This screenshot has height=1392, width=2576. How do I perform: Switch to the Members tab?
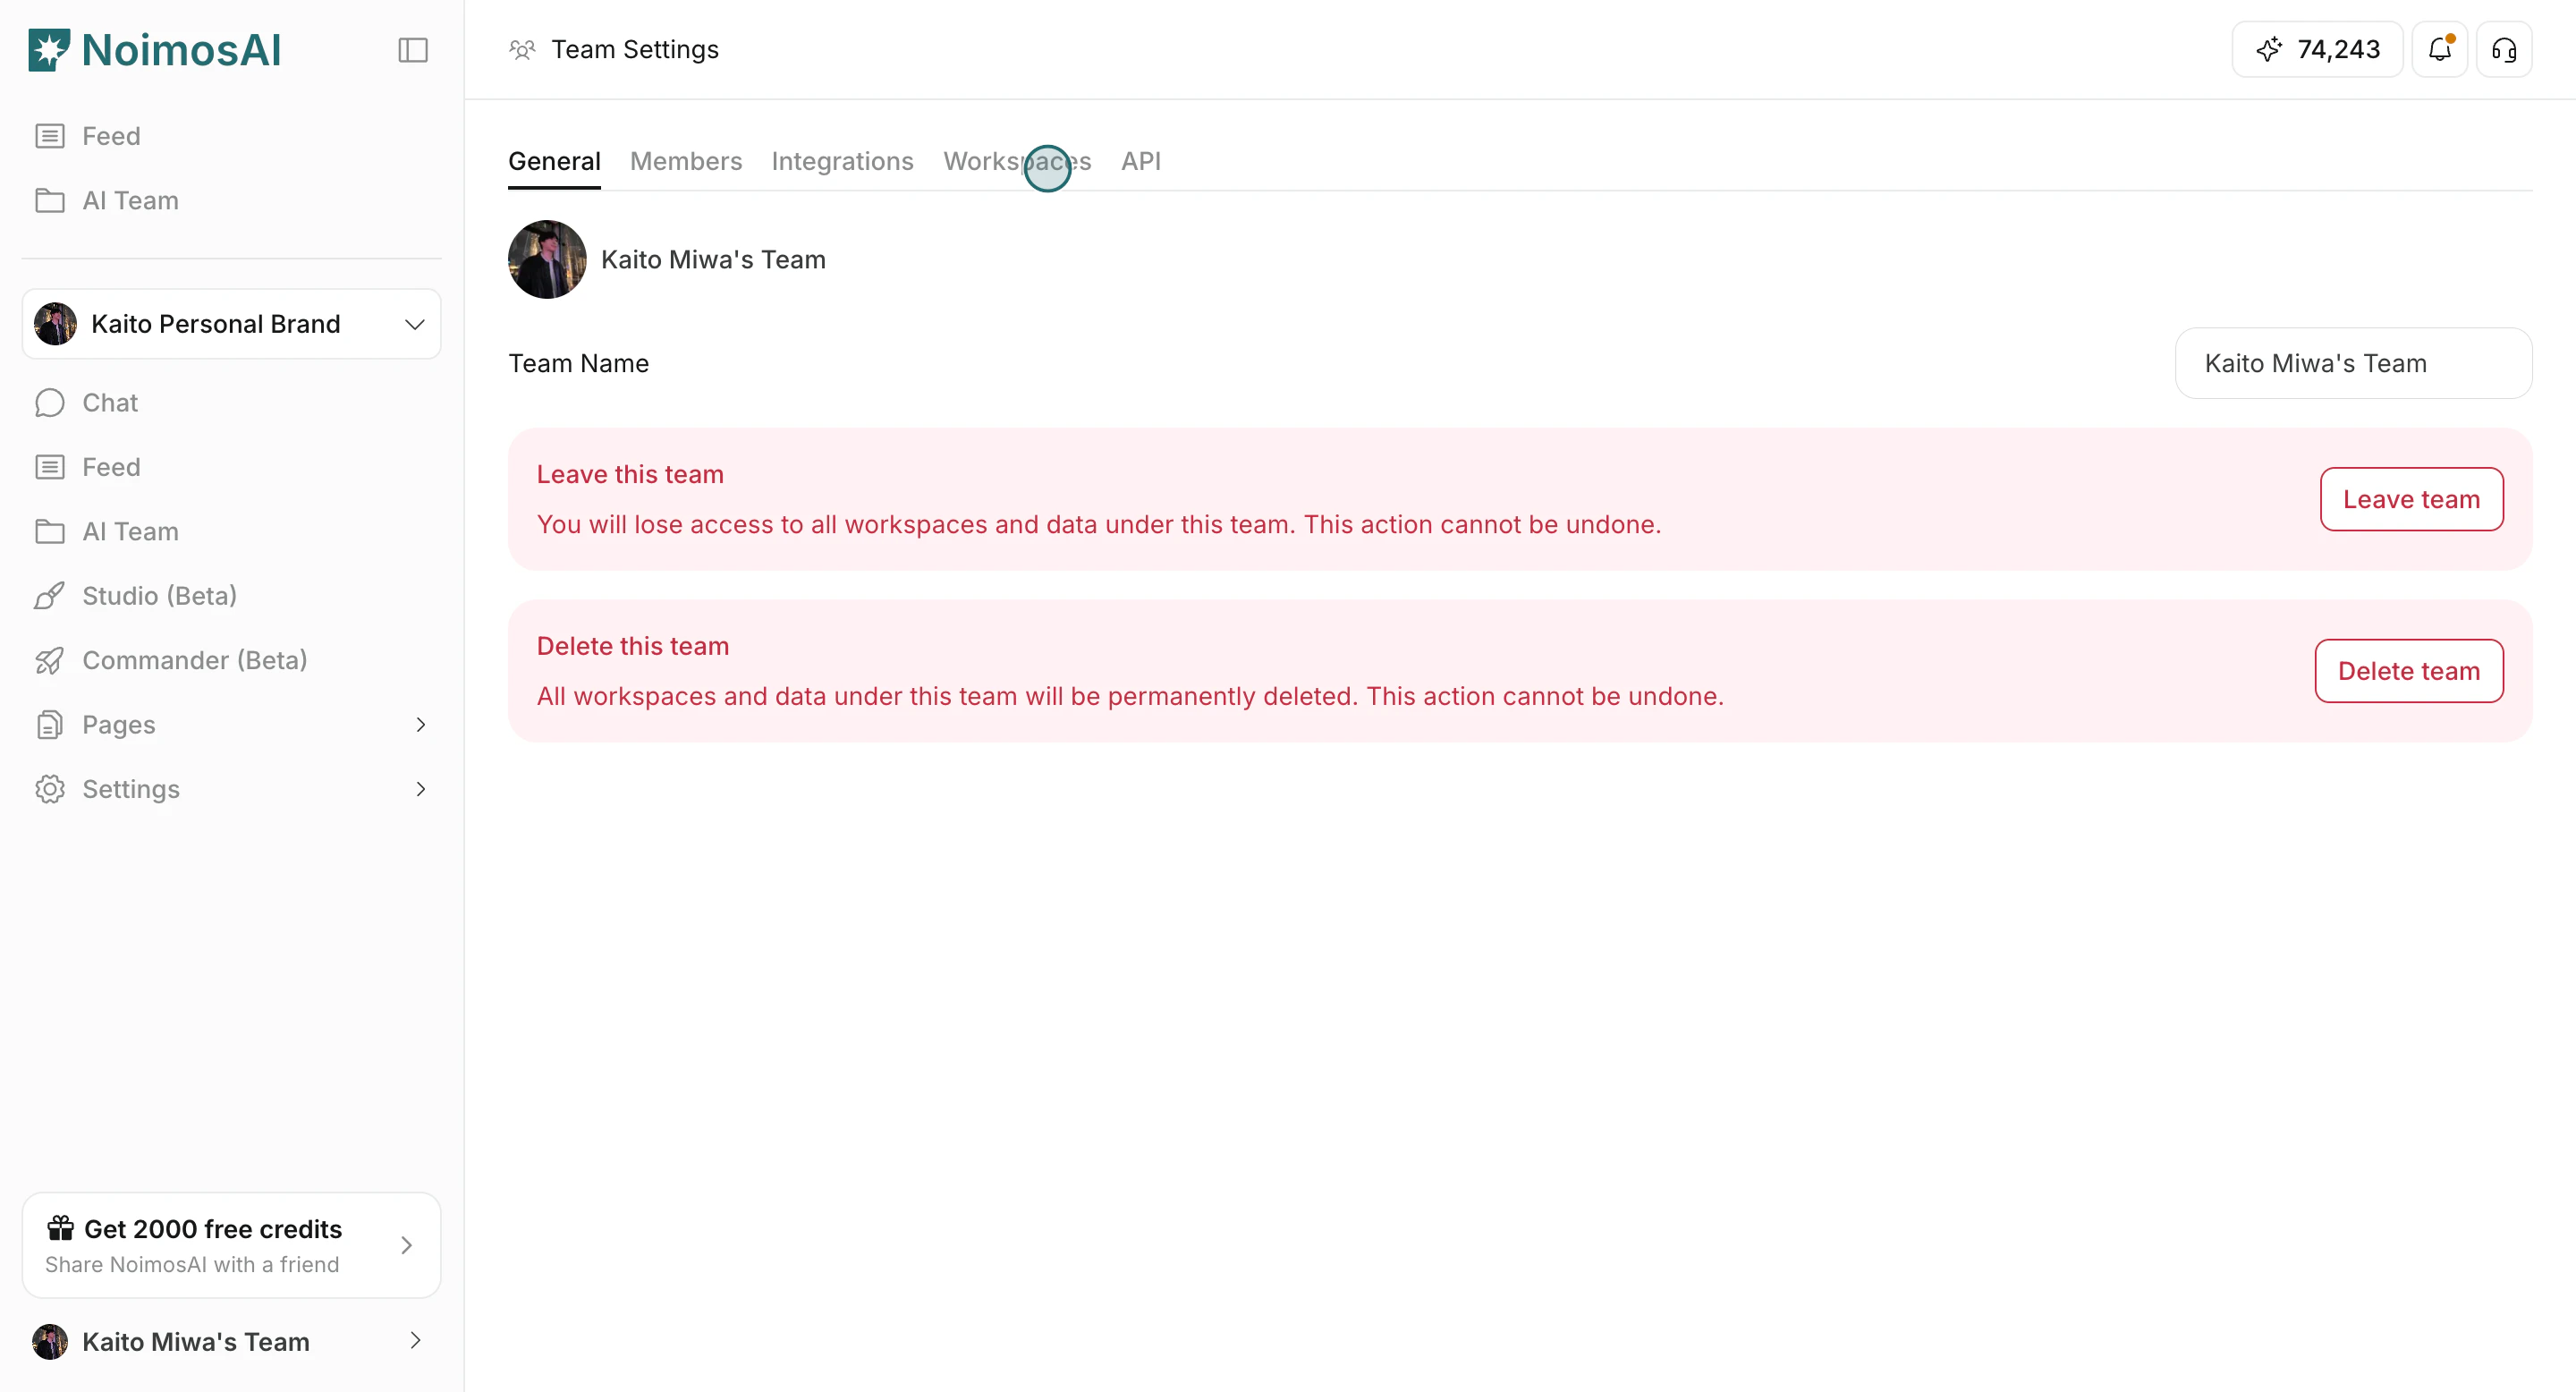(x=686, y=161)
